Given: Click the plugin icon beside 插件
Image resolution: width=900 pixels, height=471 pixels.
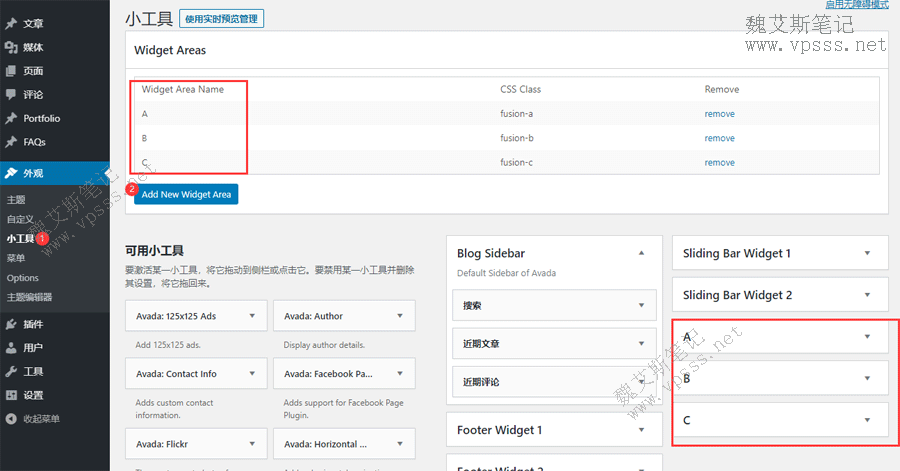Looking at the screenshot, I should [x=11, y=324].
